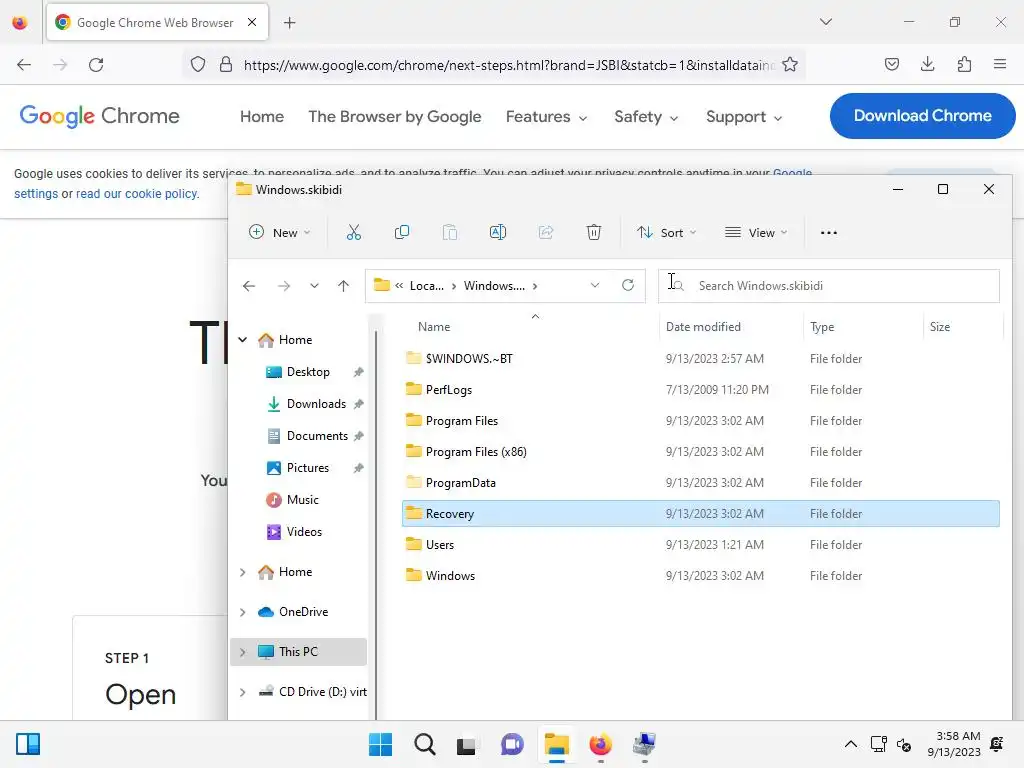Select the ProgramData folder

[x=700, y=483]
